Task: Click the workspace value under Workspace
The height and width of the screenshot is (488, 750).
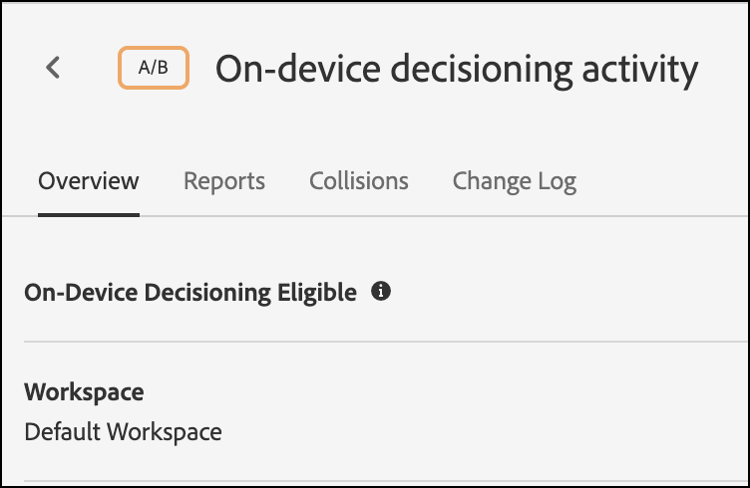Action: coord(123,432)
